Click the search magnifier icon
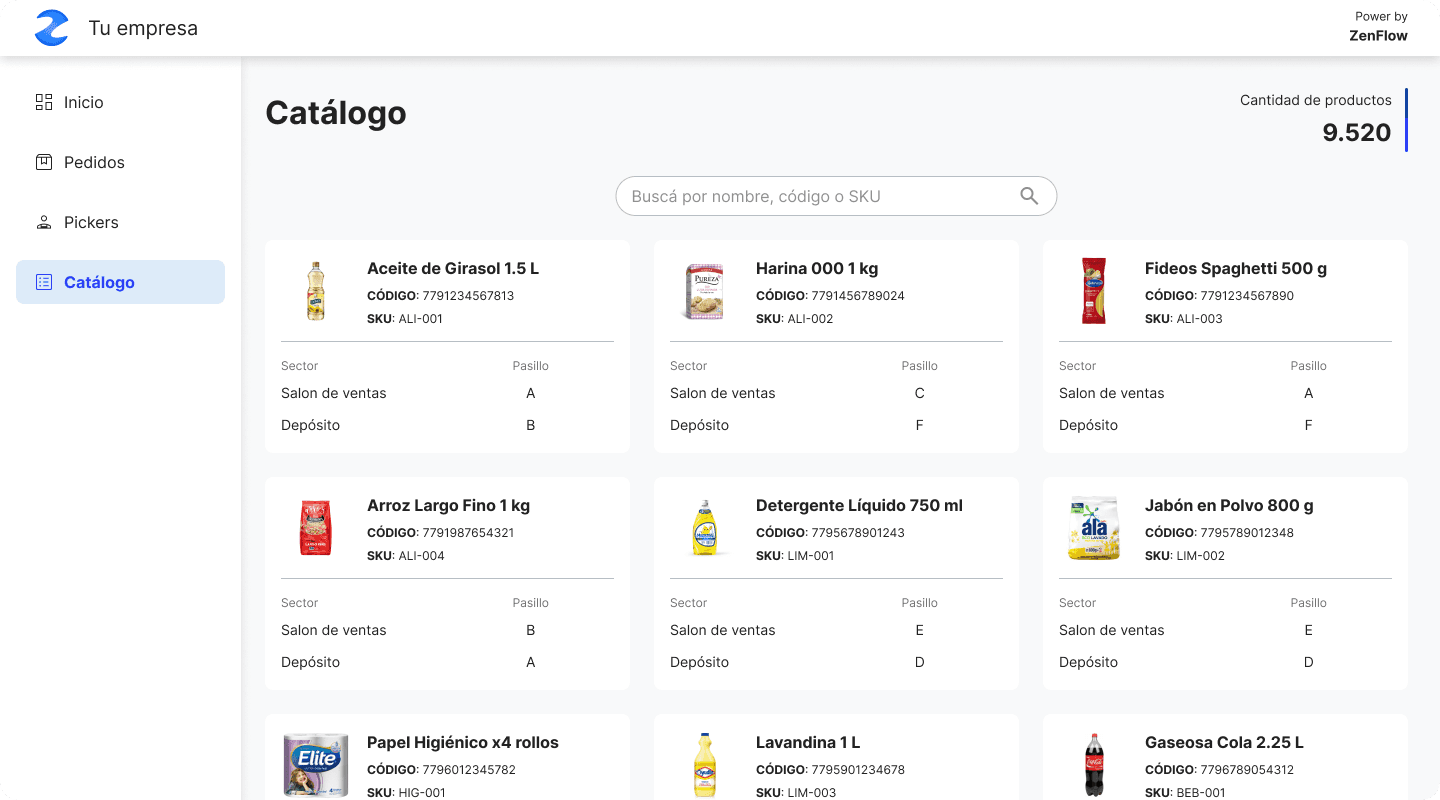 [x=1029, y=196]
